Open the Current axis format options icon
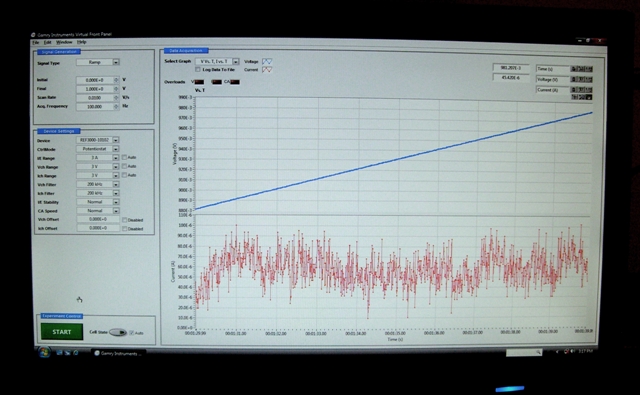 click(588, 90)
